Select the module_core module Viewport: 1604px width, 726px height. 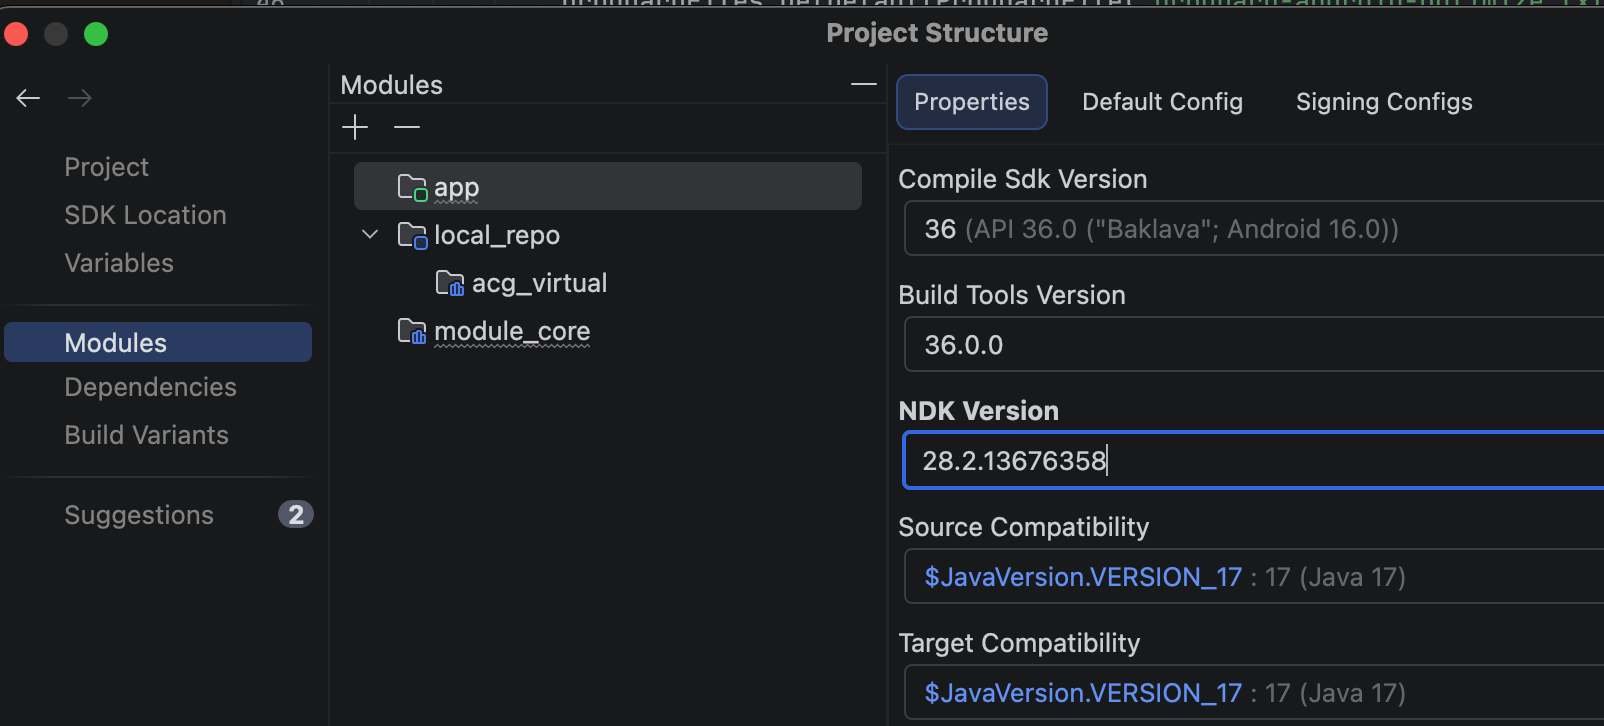pos(512,331)
